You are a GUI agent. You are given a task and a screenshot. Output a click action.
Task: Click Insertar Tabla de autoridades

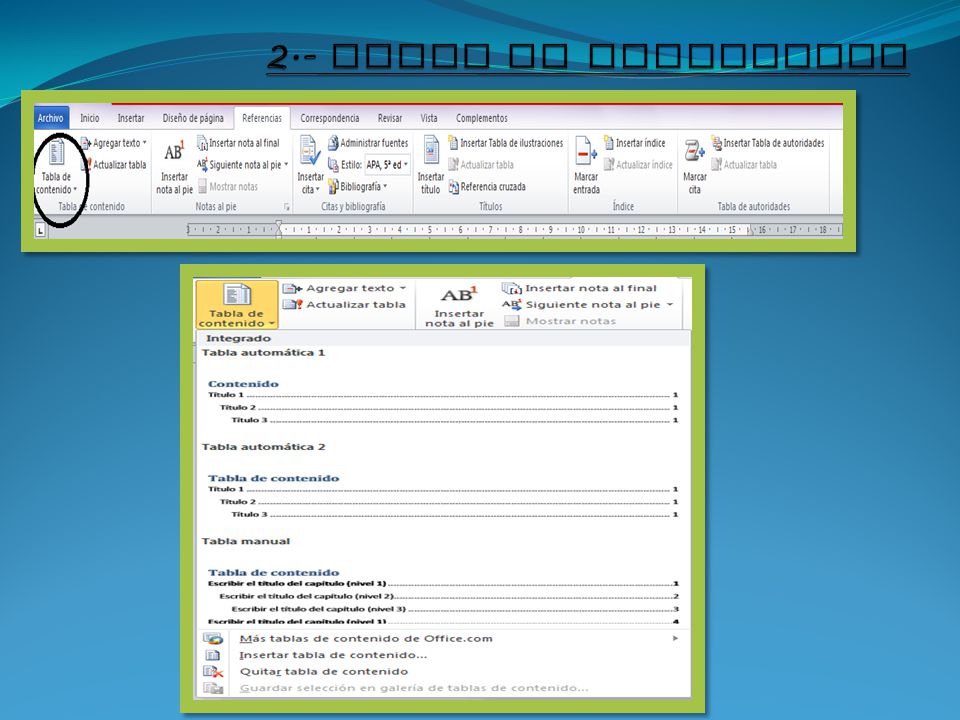click(x=768, y=143)
